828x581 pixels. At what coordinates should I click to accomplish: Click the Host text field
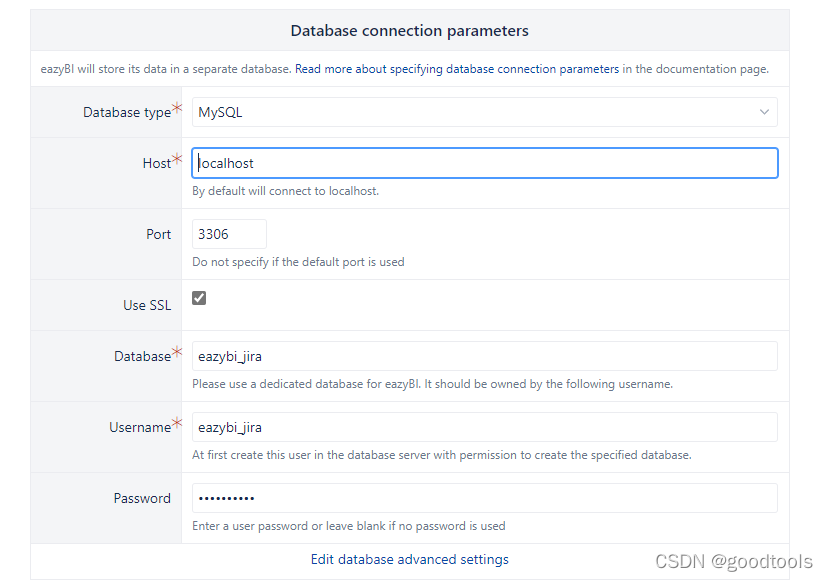484,163
